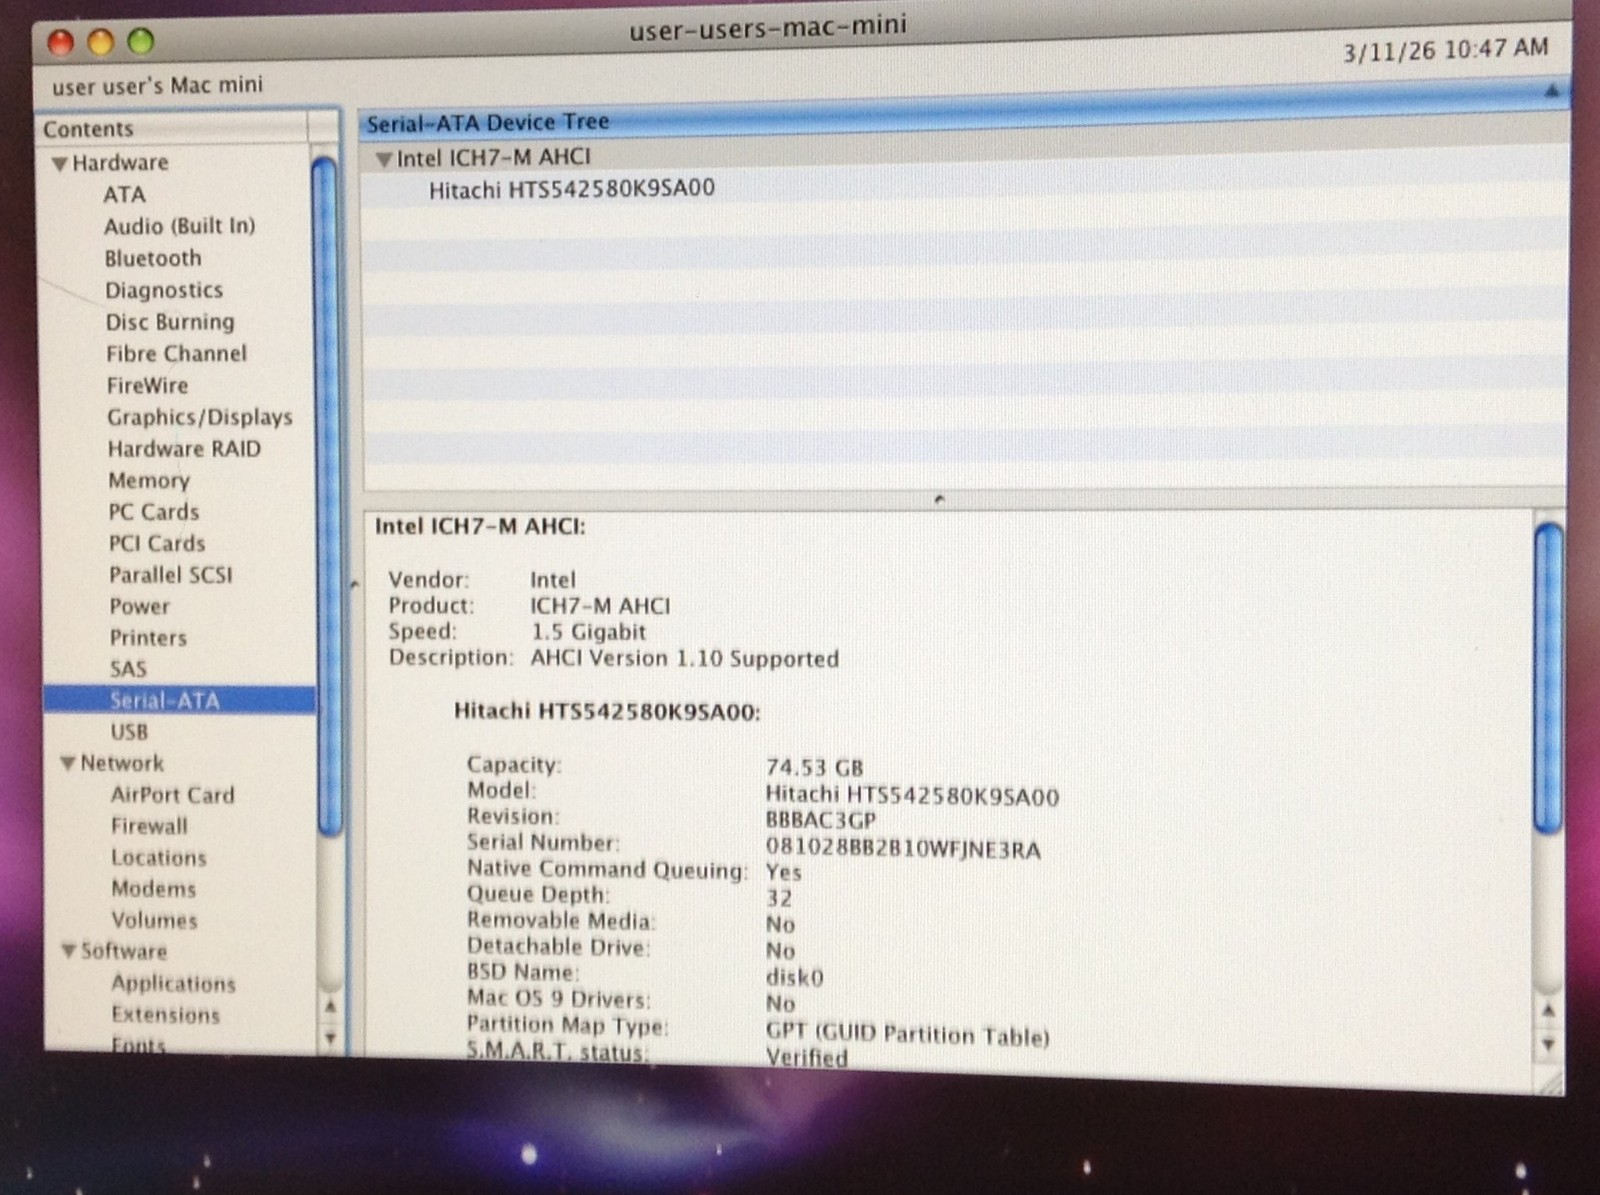
Task: Open Audio (Built In) hardware info
Action: click(180, 226)
